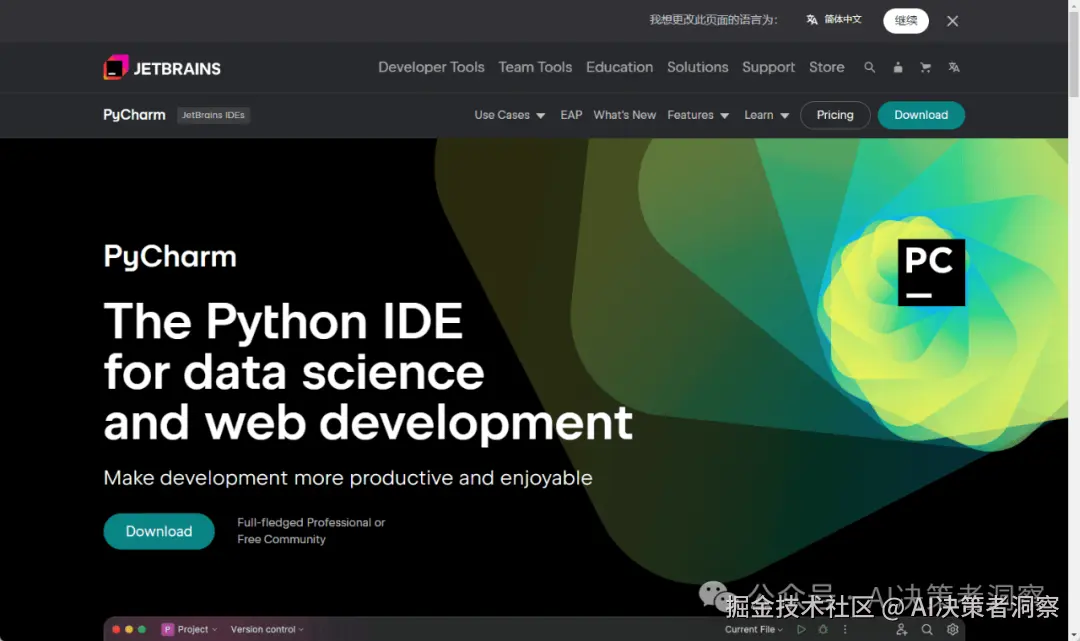Viewport: 1080px width, 641px height.
Task: Open the Education menu
Action: pos(619,67)
